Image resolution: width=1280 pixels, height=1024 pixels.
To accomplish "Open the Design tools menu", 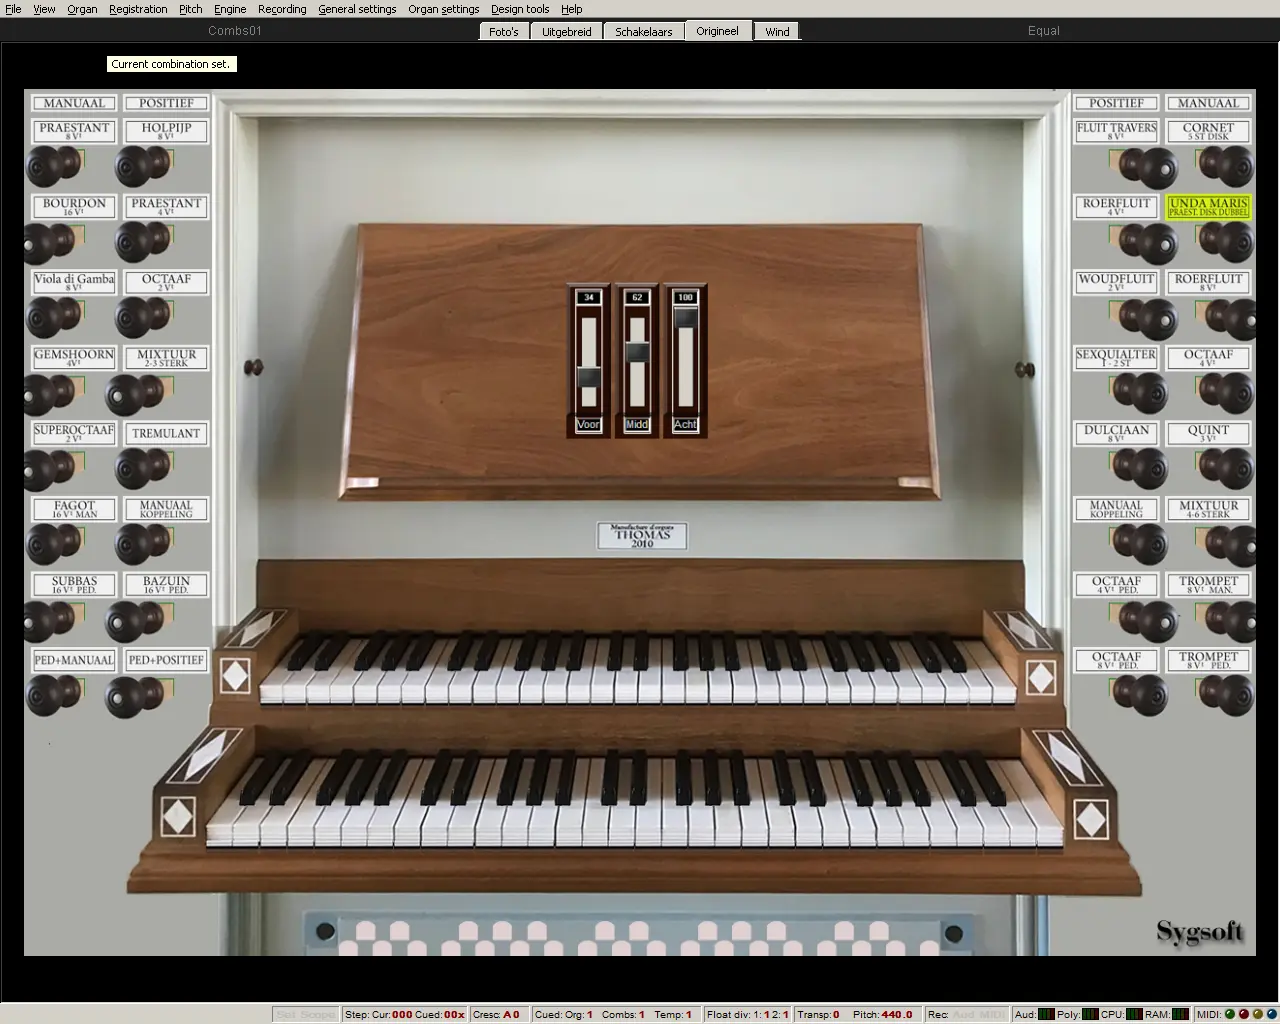I will coord(519,9).
